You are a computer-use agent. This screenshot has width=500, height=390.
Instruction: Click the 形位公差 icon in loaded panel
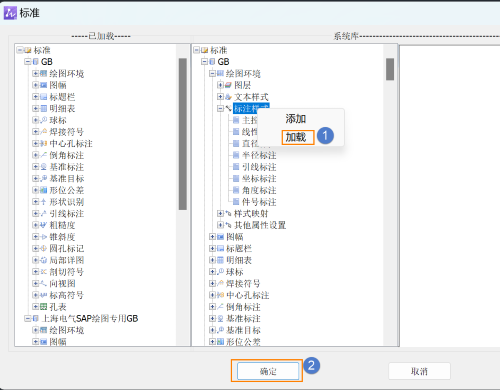point(44,190)
